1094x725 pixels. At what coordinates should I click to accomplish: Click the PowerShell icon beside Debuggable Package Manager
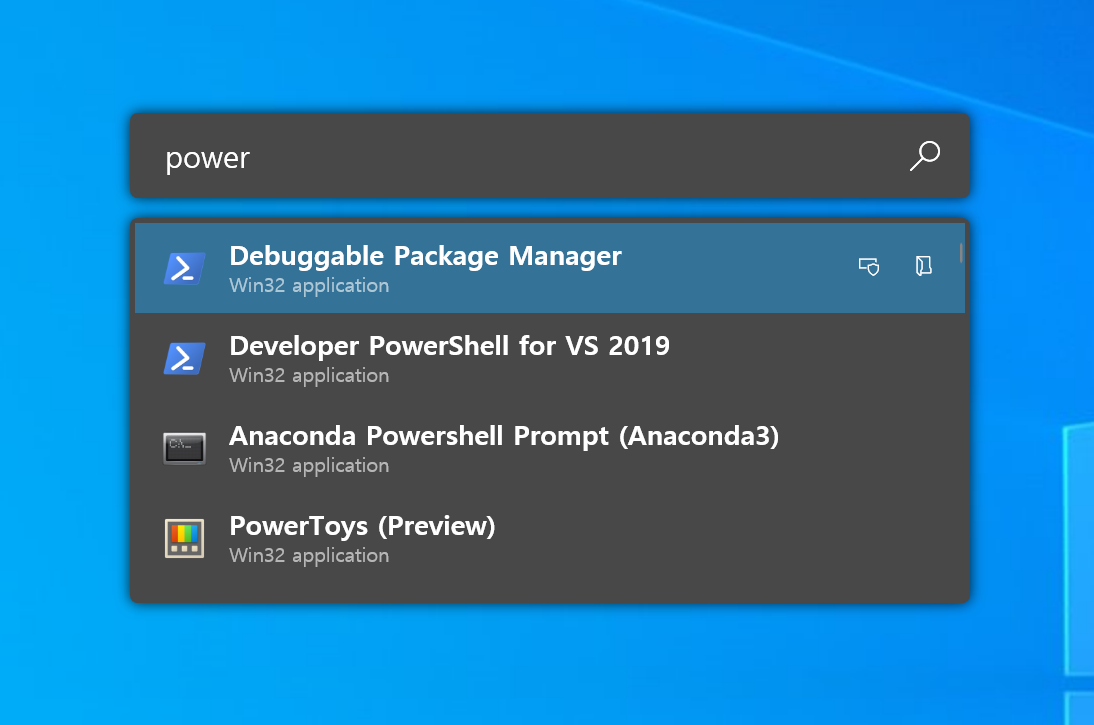pos(186,268)
